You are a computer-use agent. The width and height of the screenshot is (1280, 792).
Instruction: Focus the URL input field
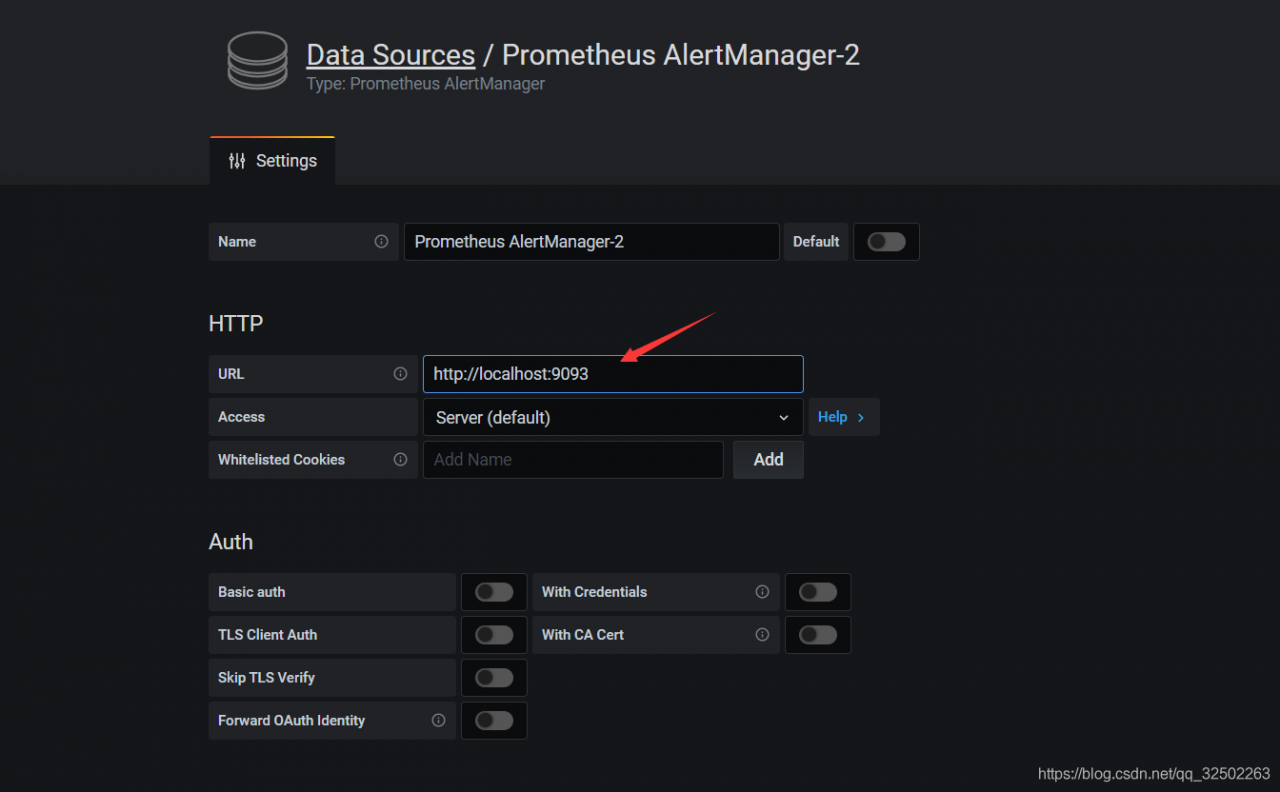(x=613, y=374)
